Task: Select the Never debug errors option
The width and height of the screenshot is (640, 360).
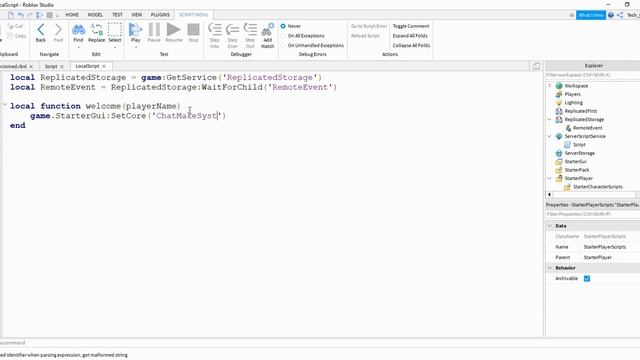Action: (x=283, y=26)
